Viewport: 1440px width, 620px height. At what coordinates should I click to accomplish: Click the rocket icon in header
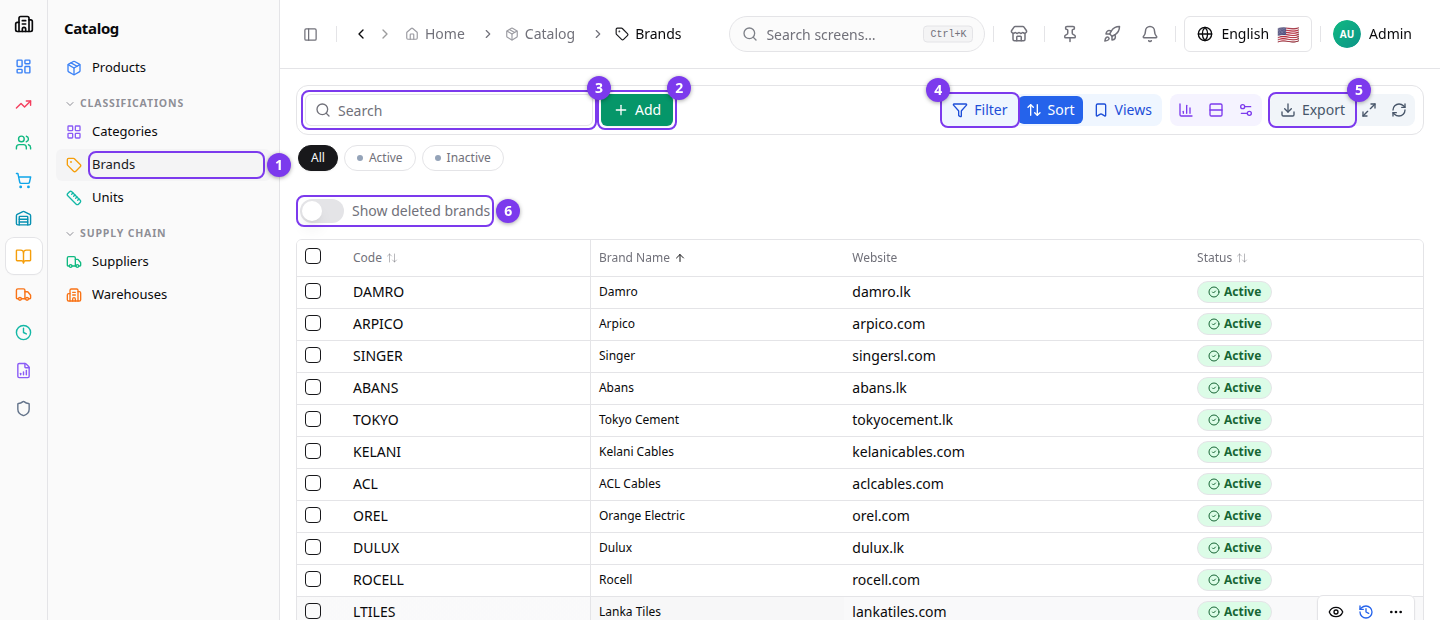tap(1111, 34)
